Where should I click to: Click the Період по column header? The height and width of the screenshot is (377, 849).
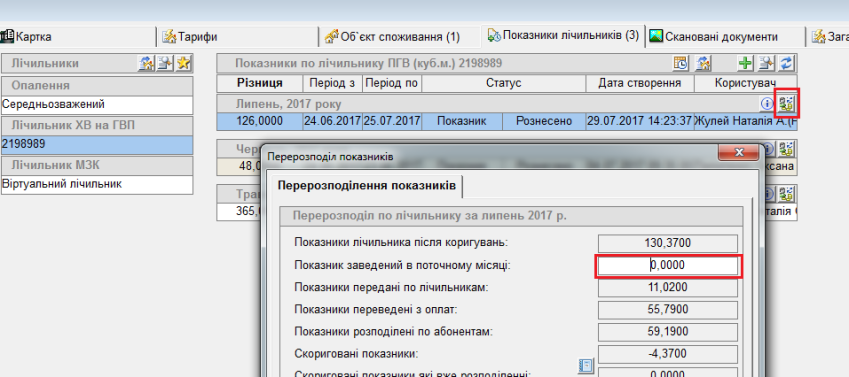tap(392, 83)
